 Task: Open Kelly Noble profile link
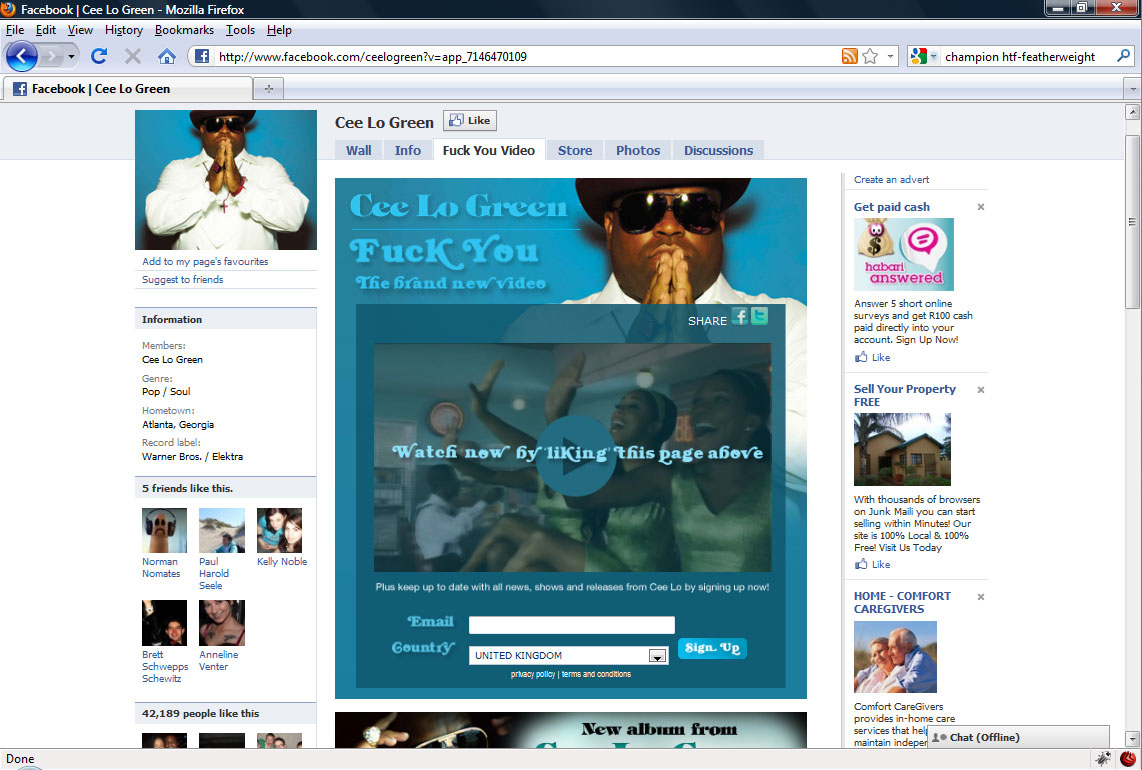pyautogui.click(x=282, y=562)
